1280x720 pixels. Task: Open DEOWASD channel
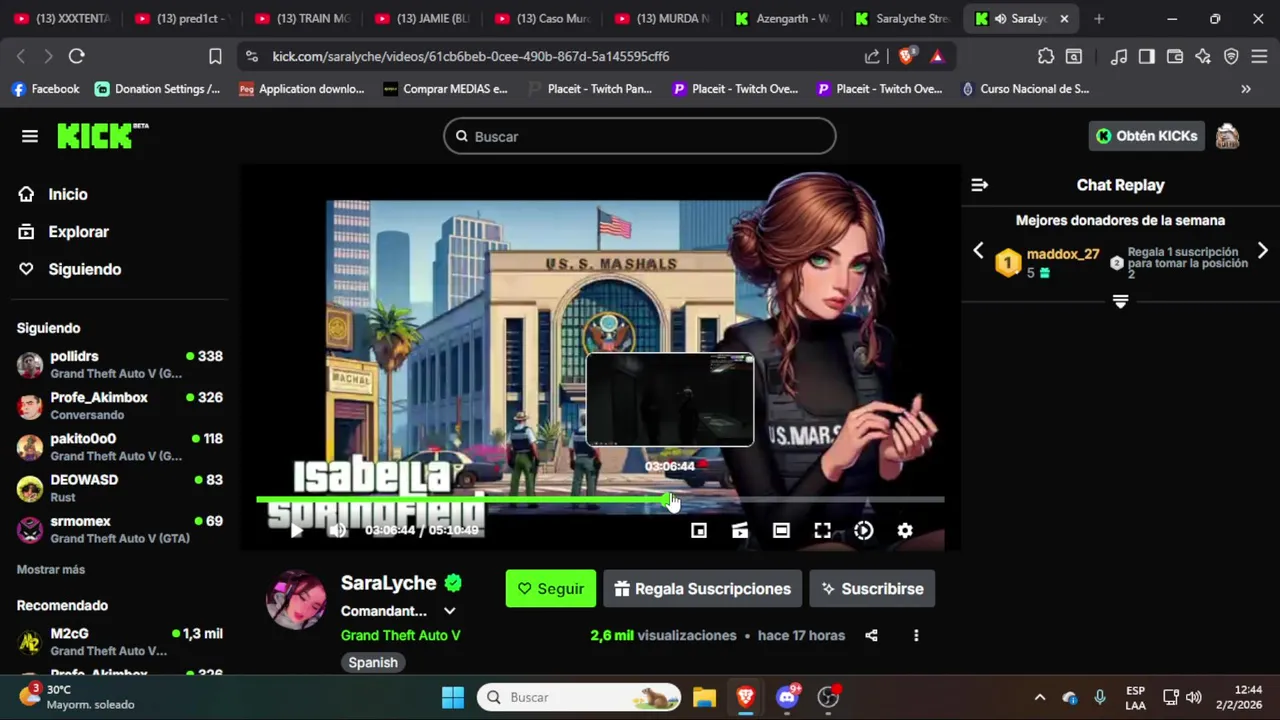pos(120,488)
